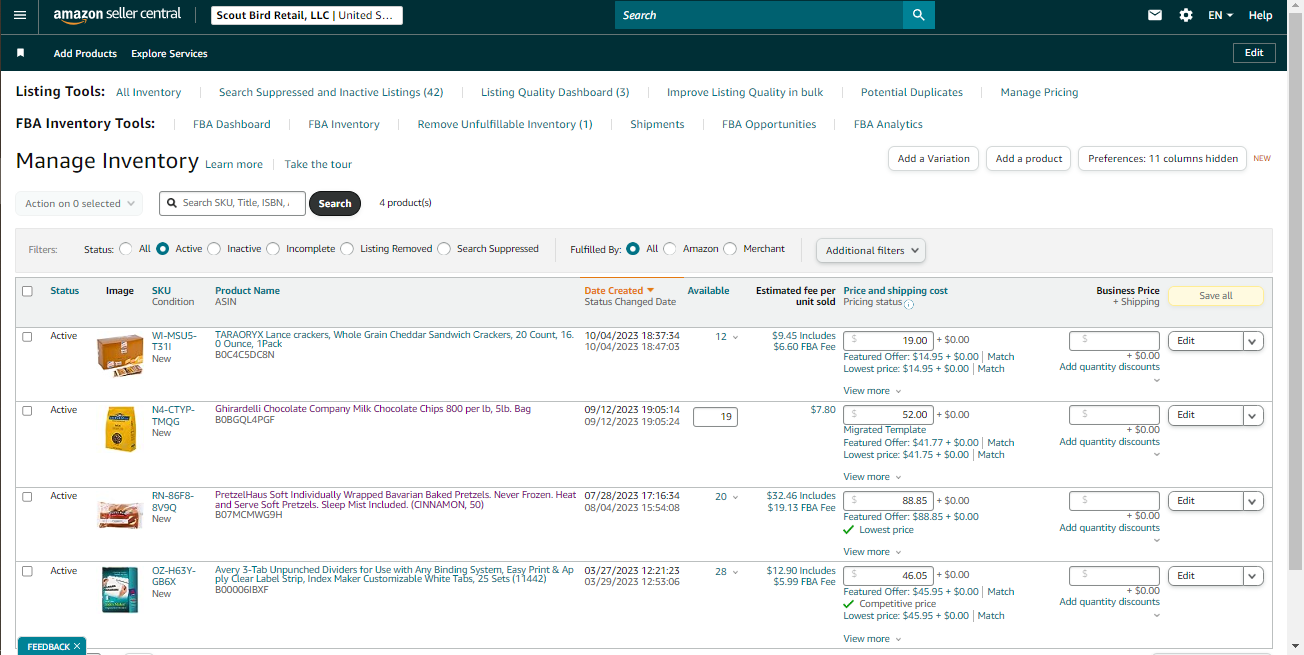Sort by Date Created column header

coord(619,291)
